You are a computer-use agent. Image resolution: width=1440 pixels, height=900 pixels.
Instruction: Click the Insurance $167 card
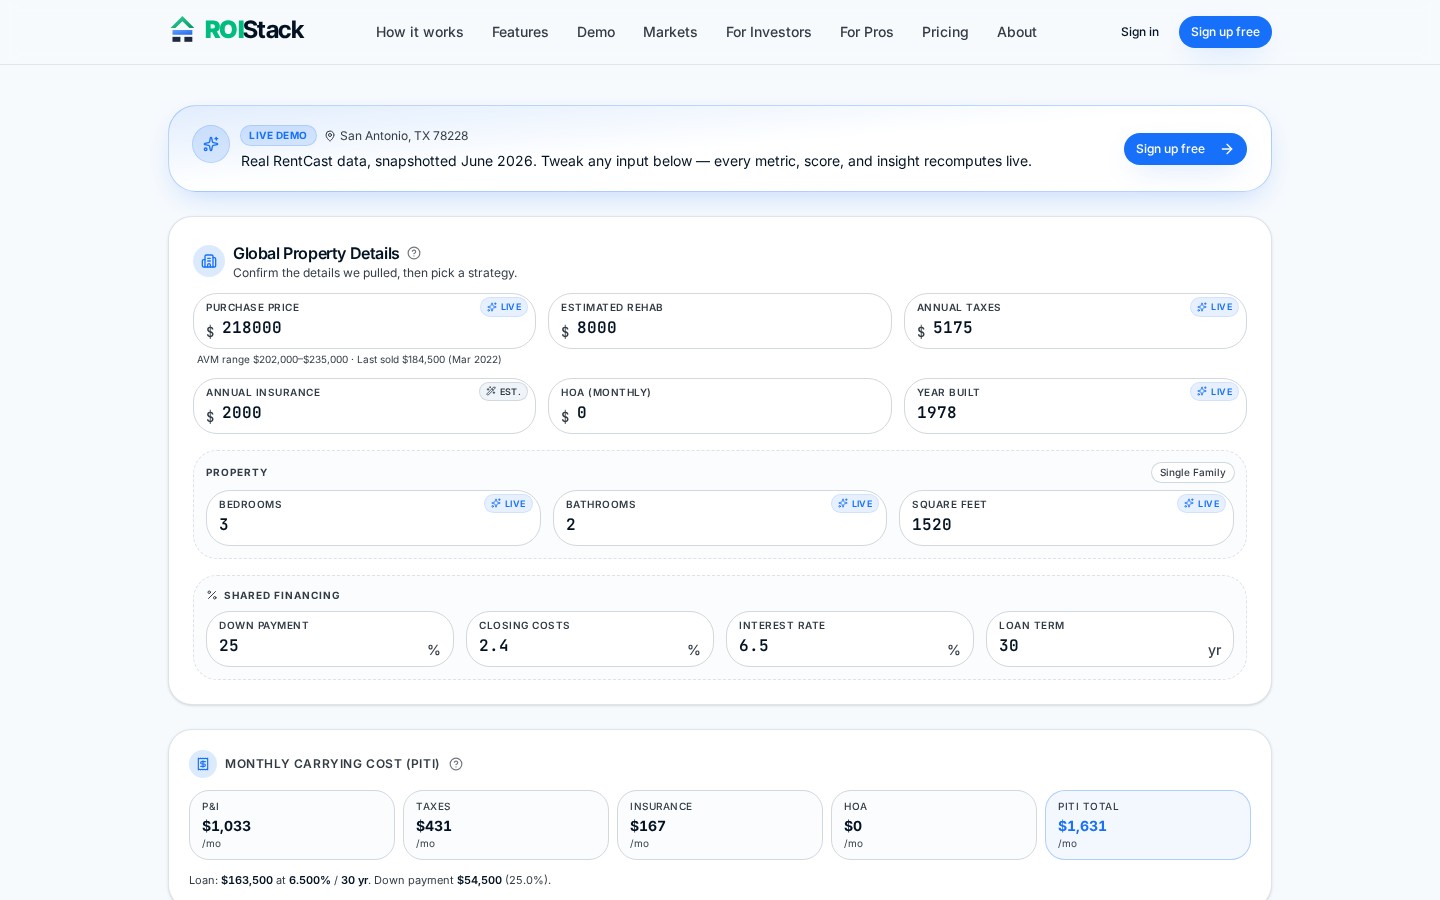point(720,825)
